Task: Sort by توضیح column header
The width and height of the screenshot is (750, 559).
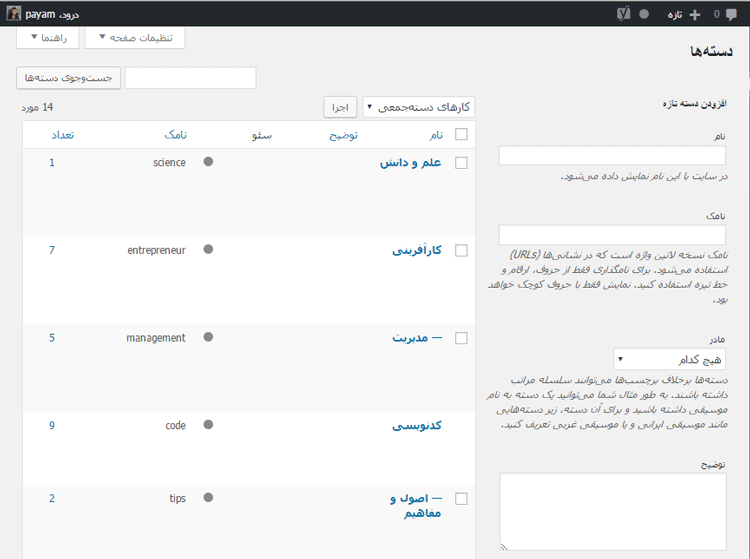Action: tap(343, 135)
